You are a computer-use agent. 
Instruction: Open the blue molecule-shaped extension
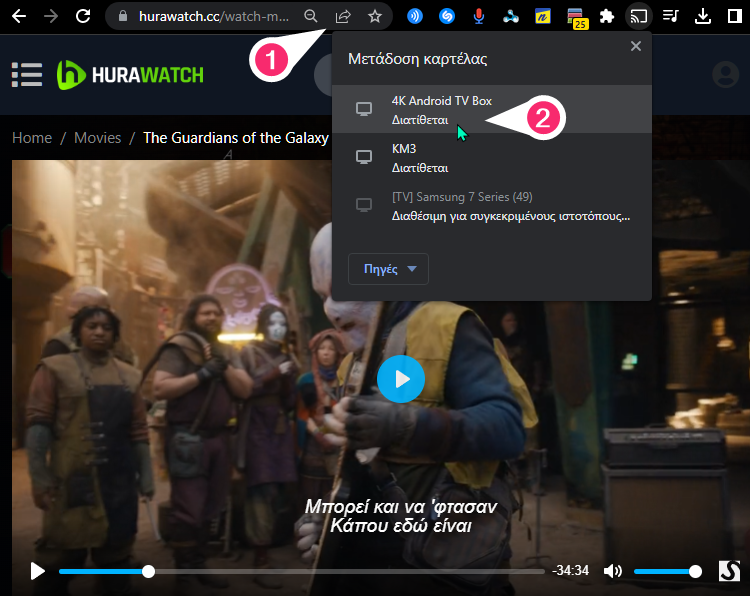511,16
